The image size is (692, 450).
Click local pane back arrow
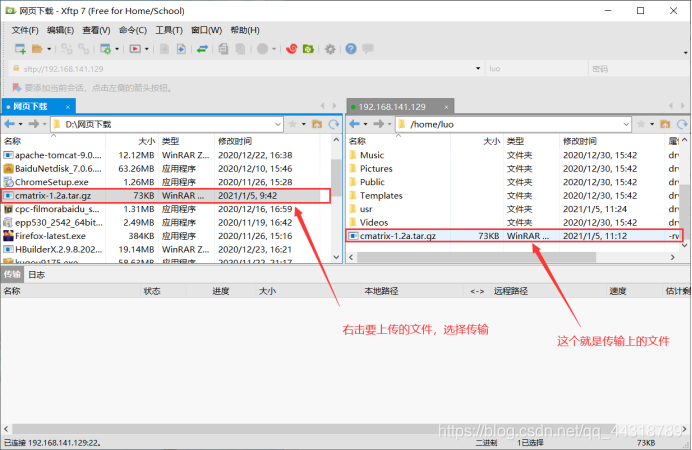tap(10, 124)
